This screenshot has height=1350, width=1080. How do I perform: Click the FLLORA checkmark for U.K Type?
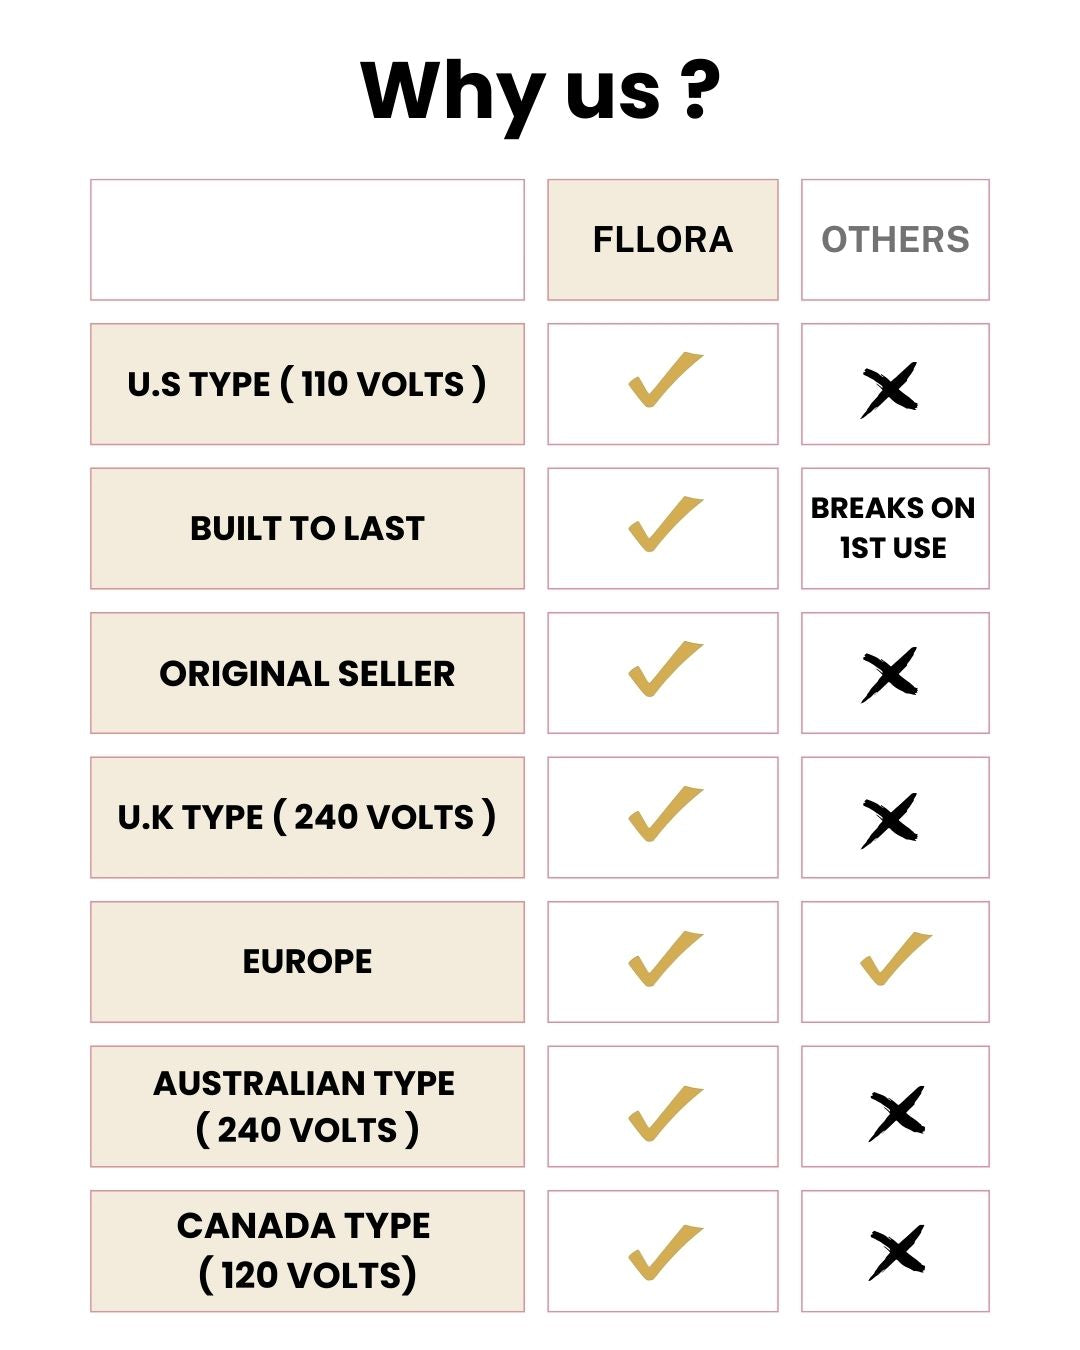pos(665,814)
